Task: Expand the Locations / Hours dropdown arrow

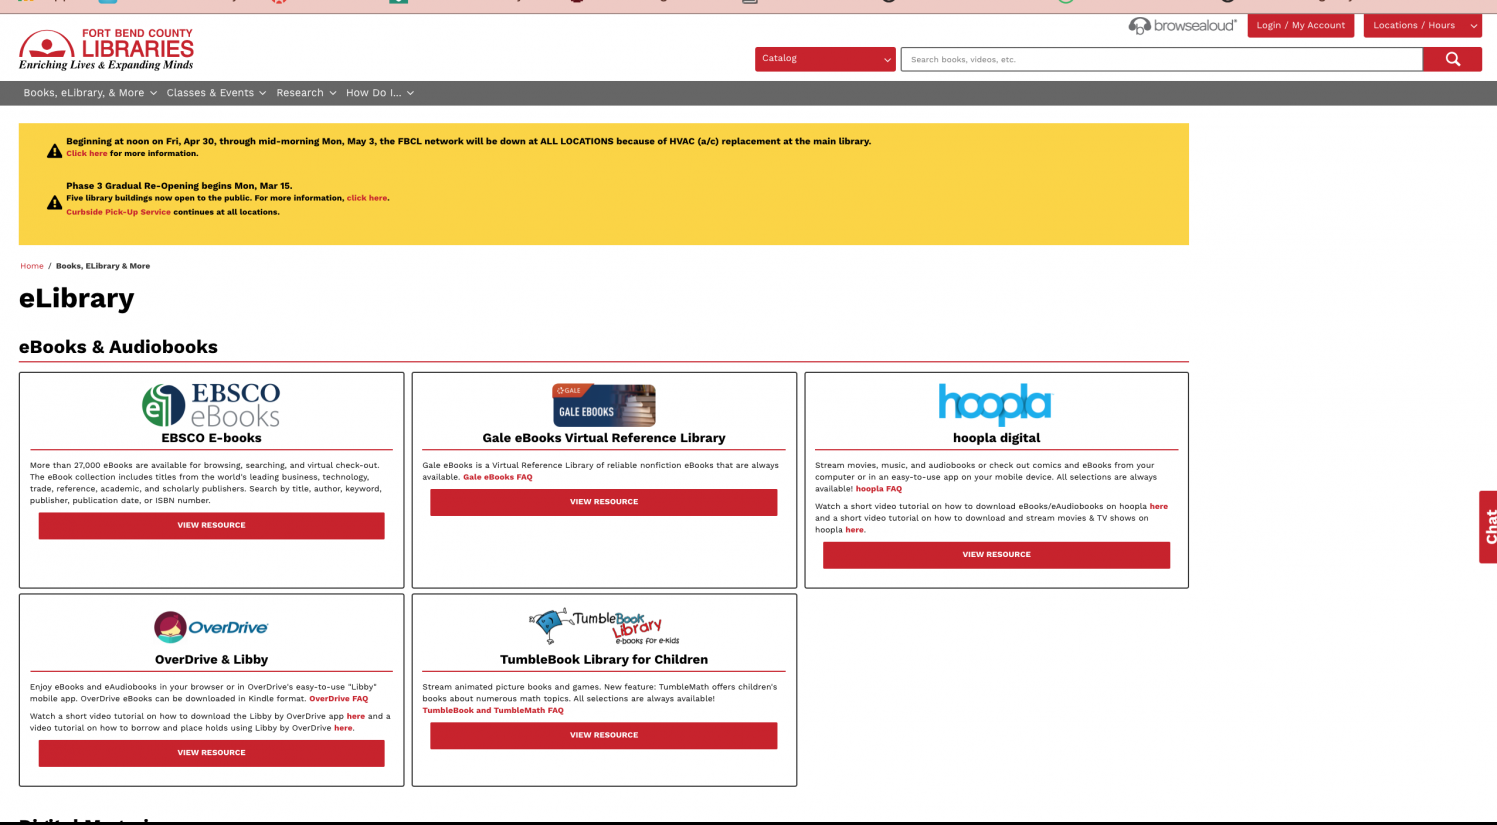Action: click(1473, 26)
